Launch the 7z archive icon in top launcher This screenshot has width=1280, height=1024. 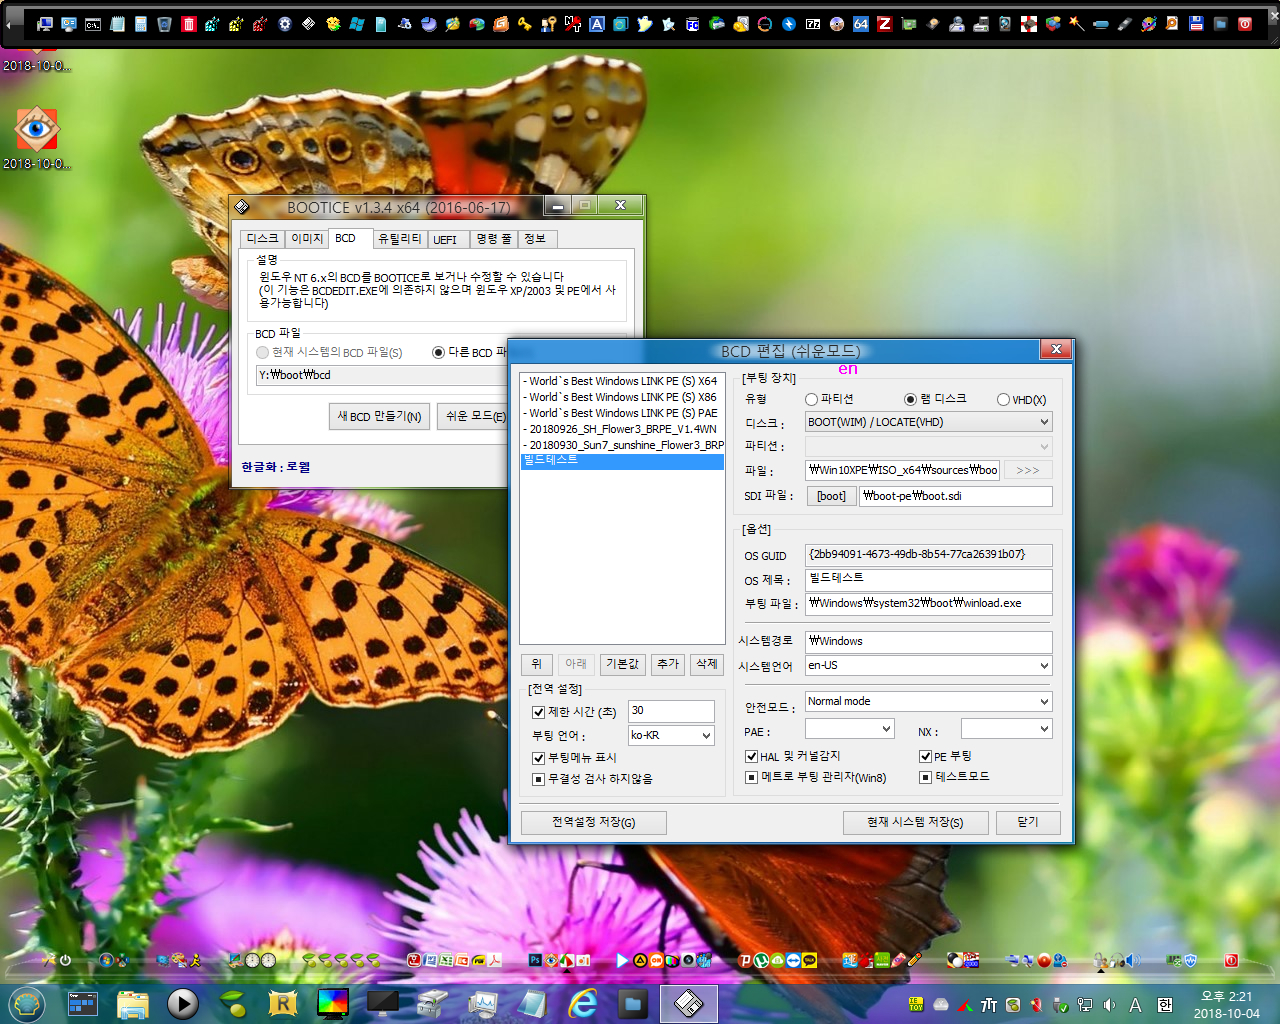pyautogui.click(x=813, y=24)
